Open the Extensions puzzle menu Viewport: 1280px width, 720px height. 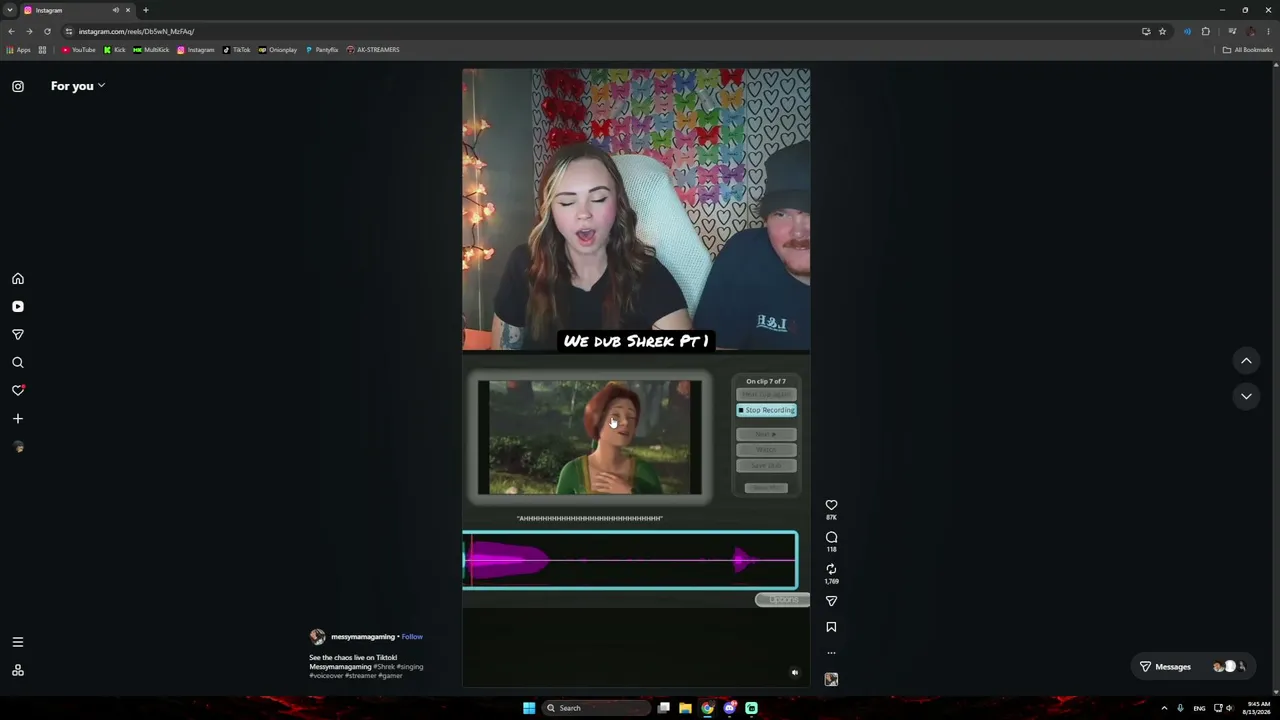pos(1205,31)
